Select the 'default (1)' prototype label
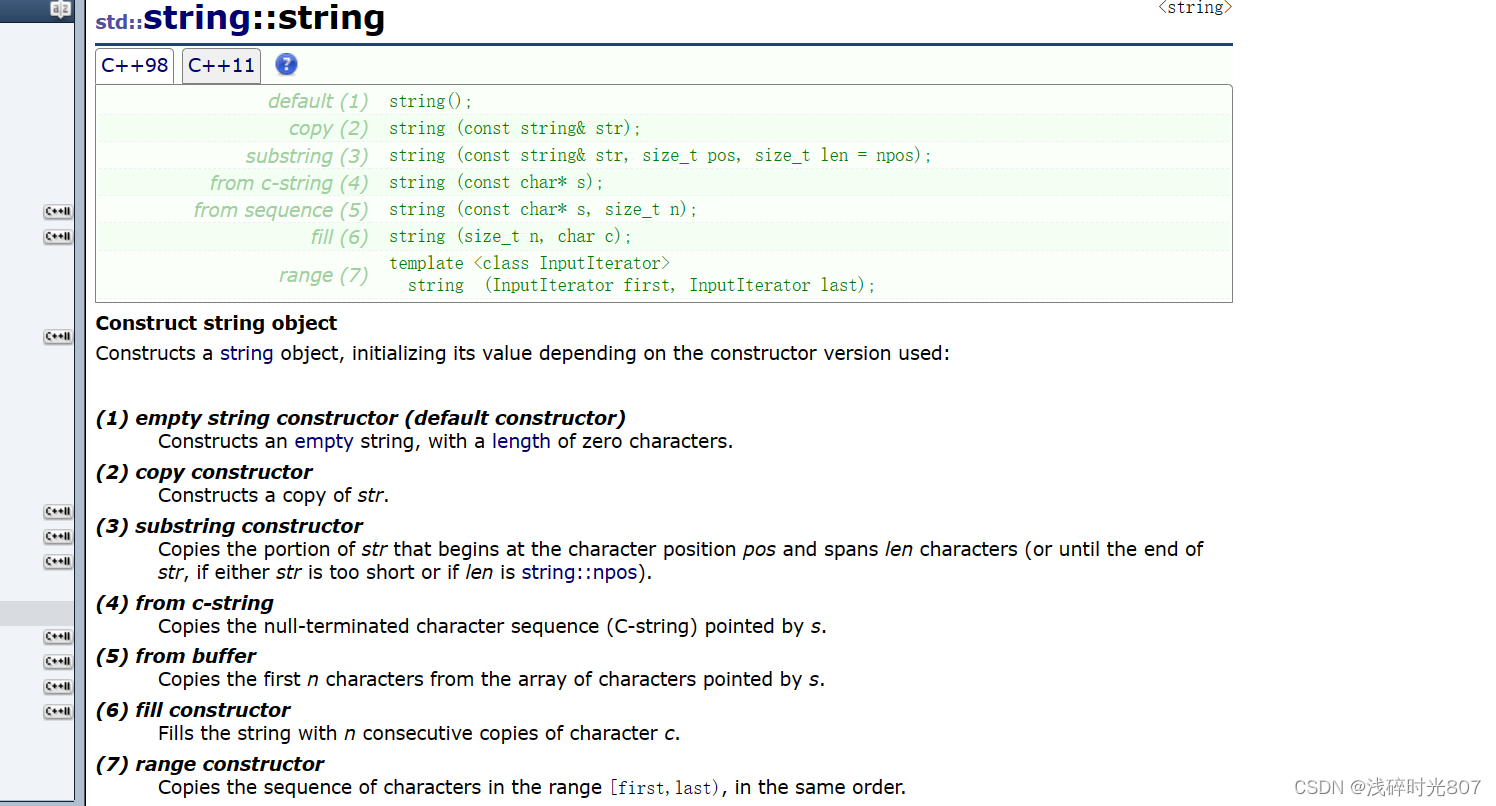 tap(318, 101)
